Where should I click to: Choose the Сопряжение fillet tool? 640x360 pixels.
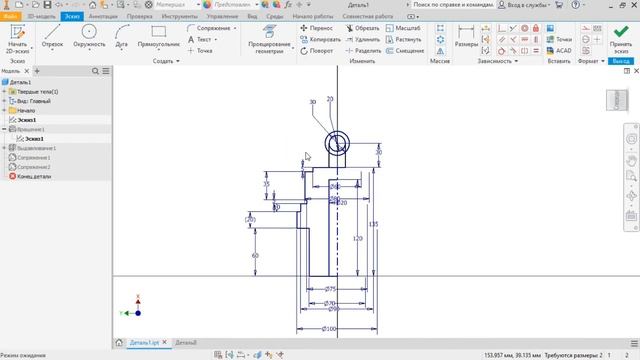point(209,28)
